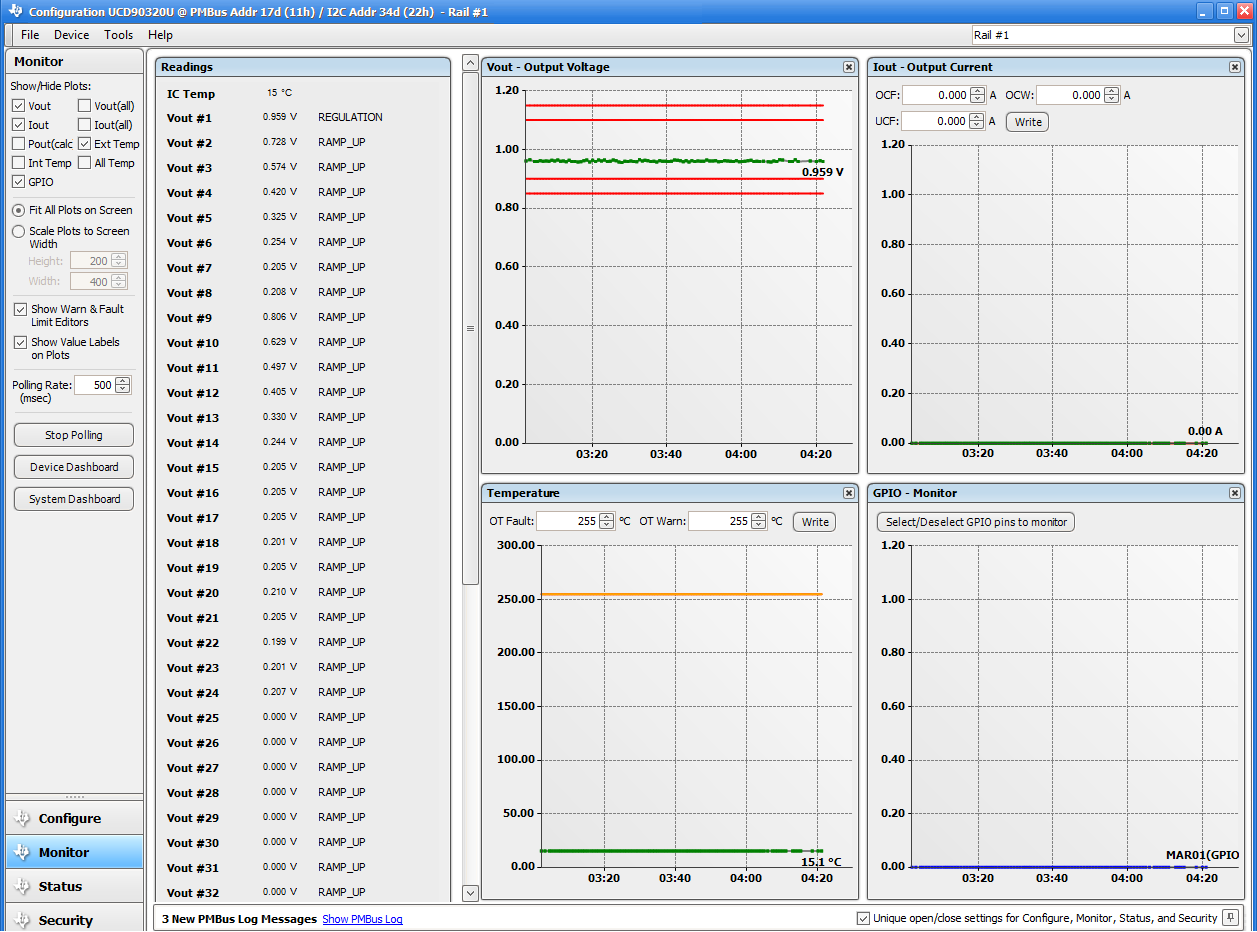
Task: Open the Status section via its icon
Action: [20, 886]
